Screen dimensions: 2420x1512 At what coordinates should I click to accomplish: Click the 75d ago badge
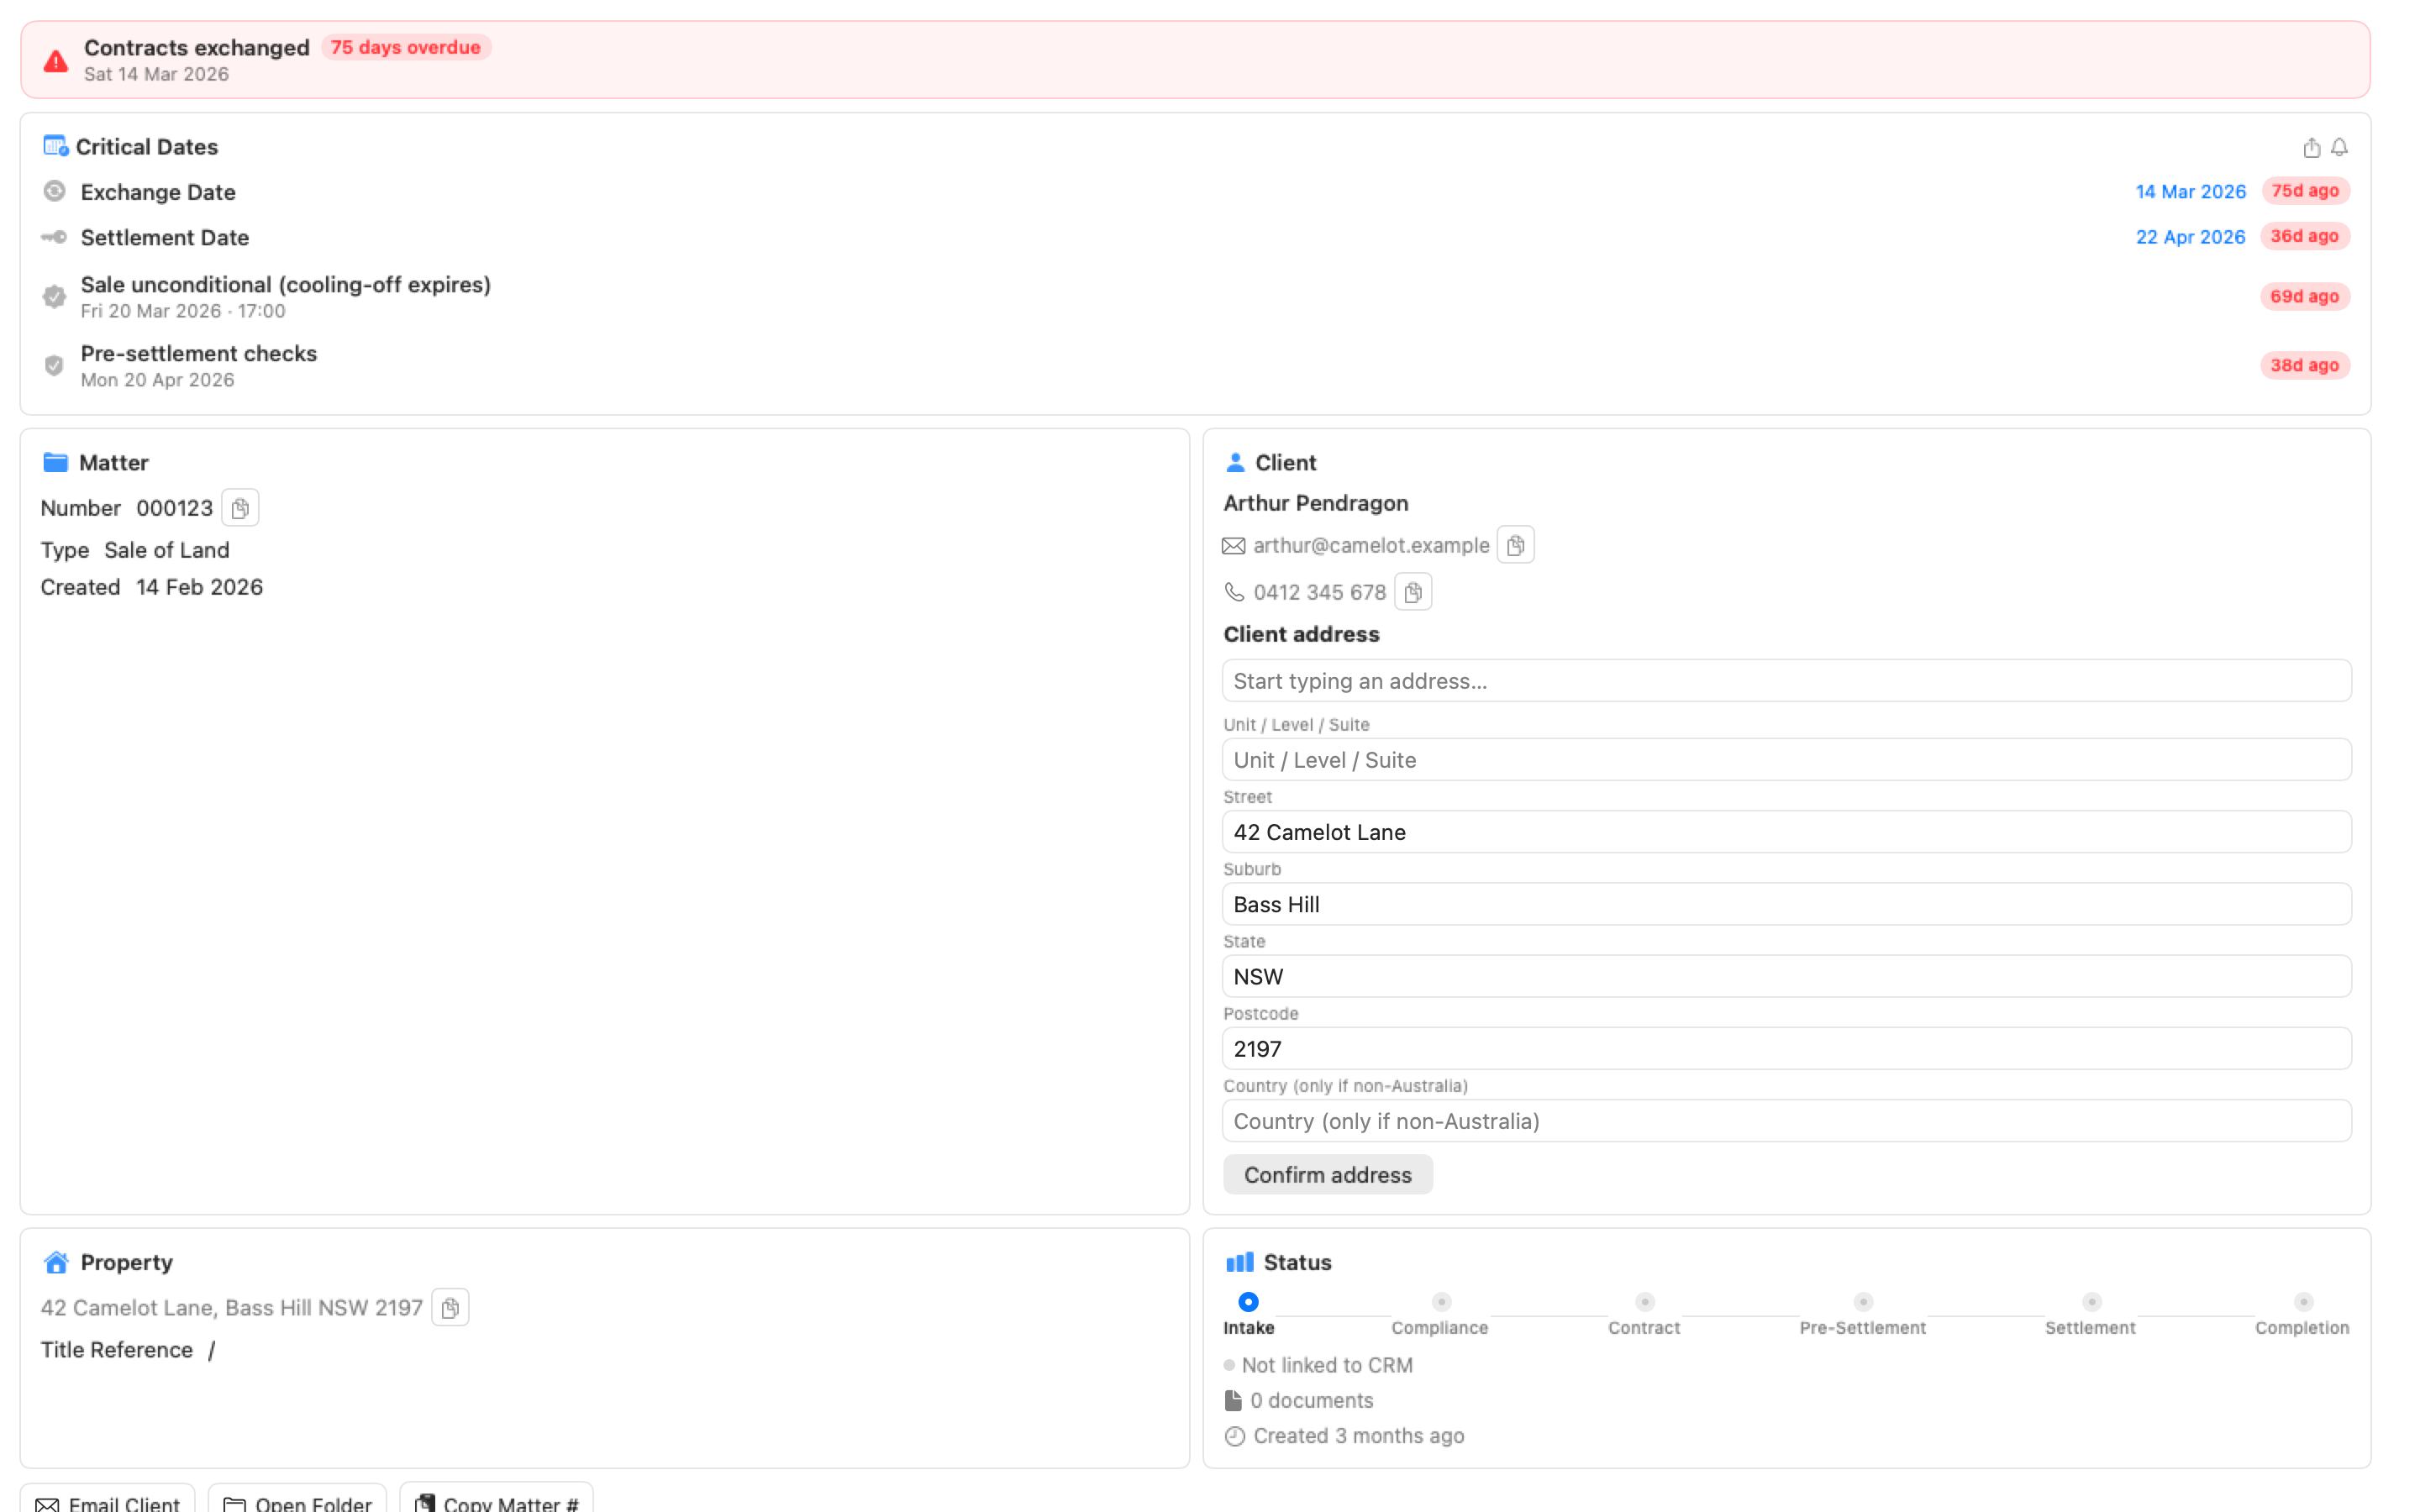(x=2305, y=191)
